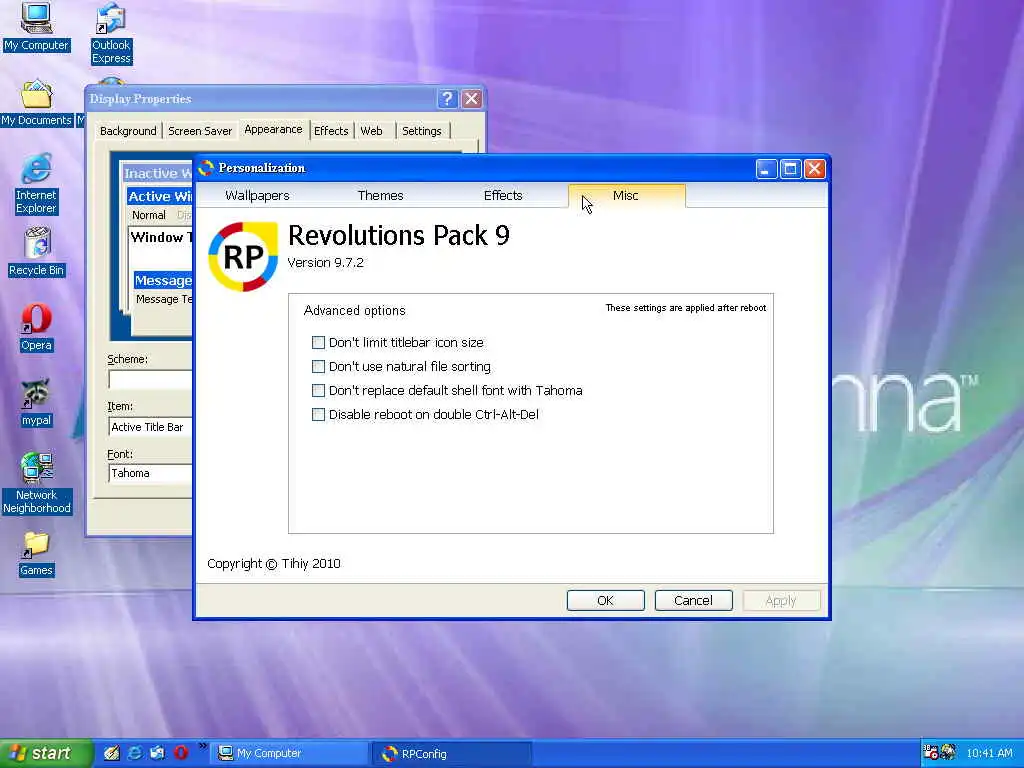Open the Item dropdown showing Active Title Bar
The image size is (1024, 768).
tap(150, 427)
